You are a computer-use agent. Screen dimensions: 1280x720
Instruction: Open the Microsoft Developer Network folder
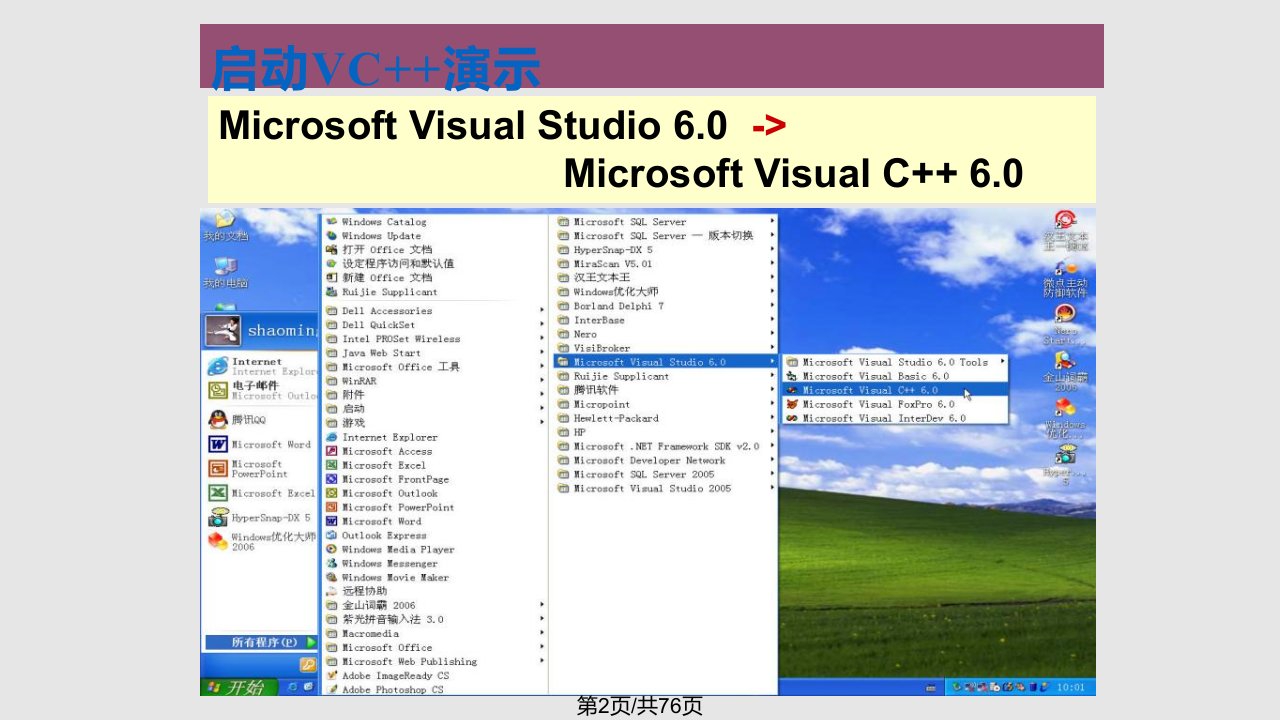click(x=667, y=460)
